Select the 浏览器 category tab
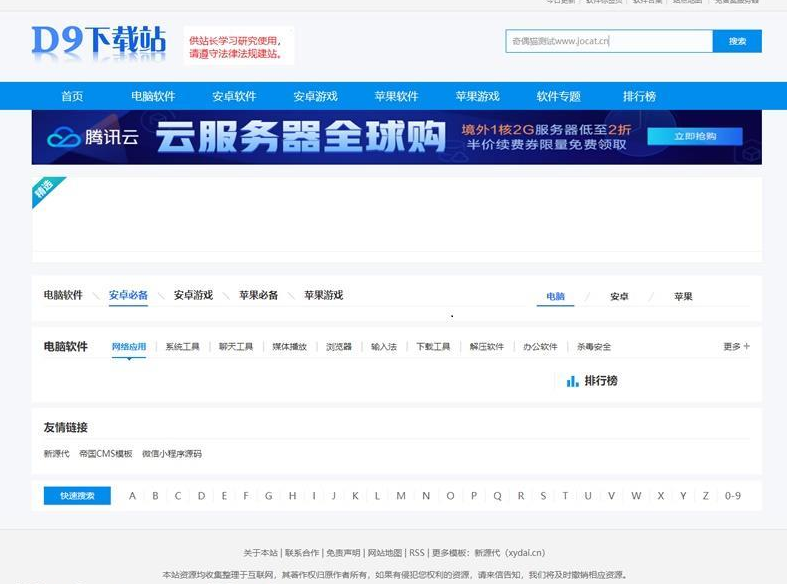 [x=339, y=347]
